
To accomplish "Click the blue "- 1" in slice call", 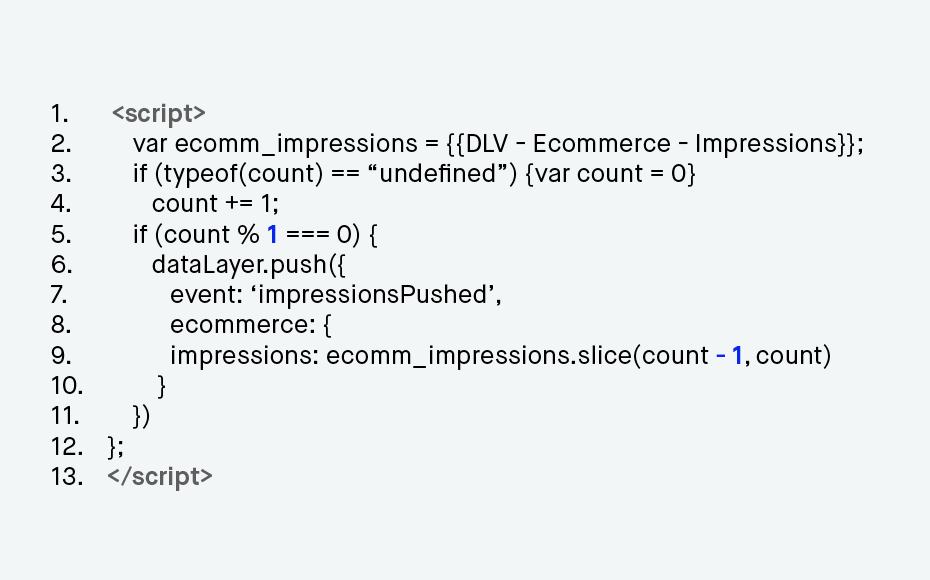I will tap(730, 355).
